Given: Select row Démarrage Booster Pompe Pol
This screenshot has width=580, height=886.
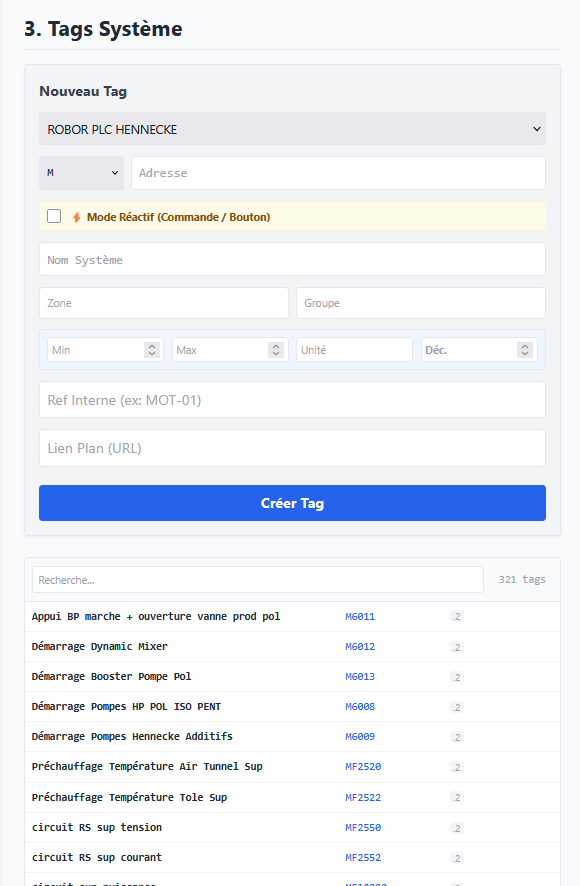Looking at the screenshot, I should (x=292, y=676).
